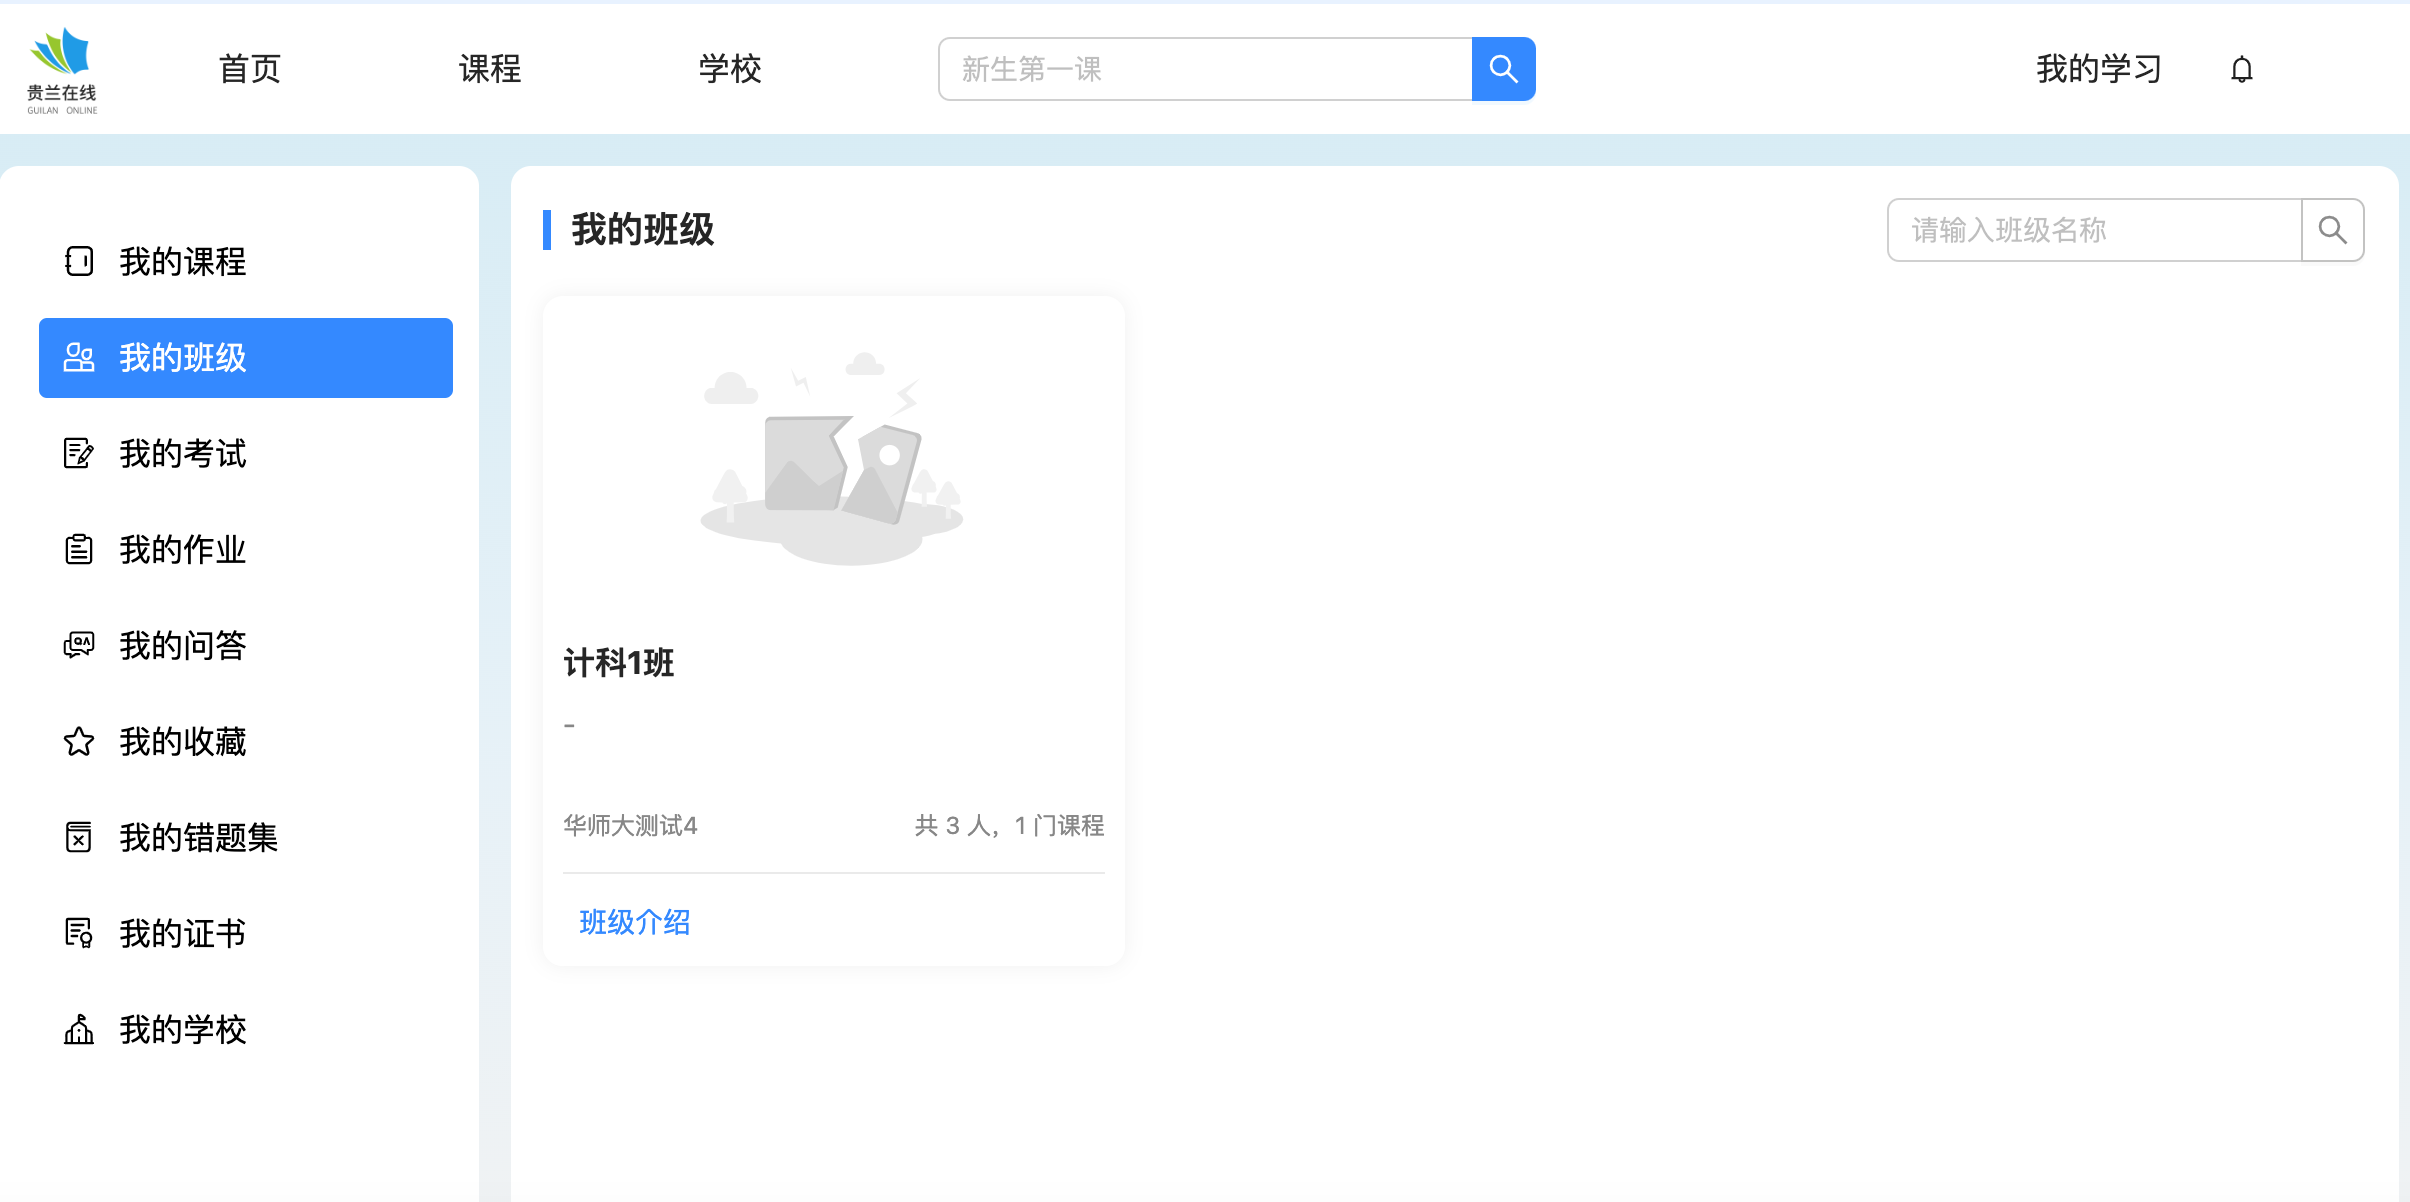Open 学校 in the top navigation
Image resolution: width=2410 pixels, height=1202 pixels.
(730, 69)
